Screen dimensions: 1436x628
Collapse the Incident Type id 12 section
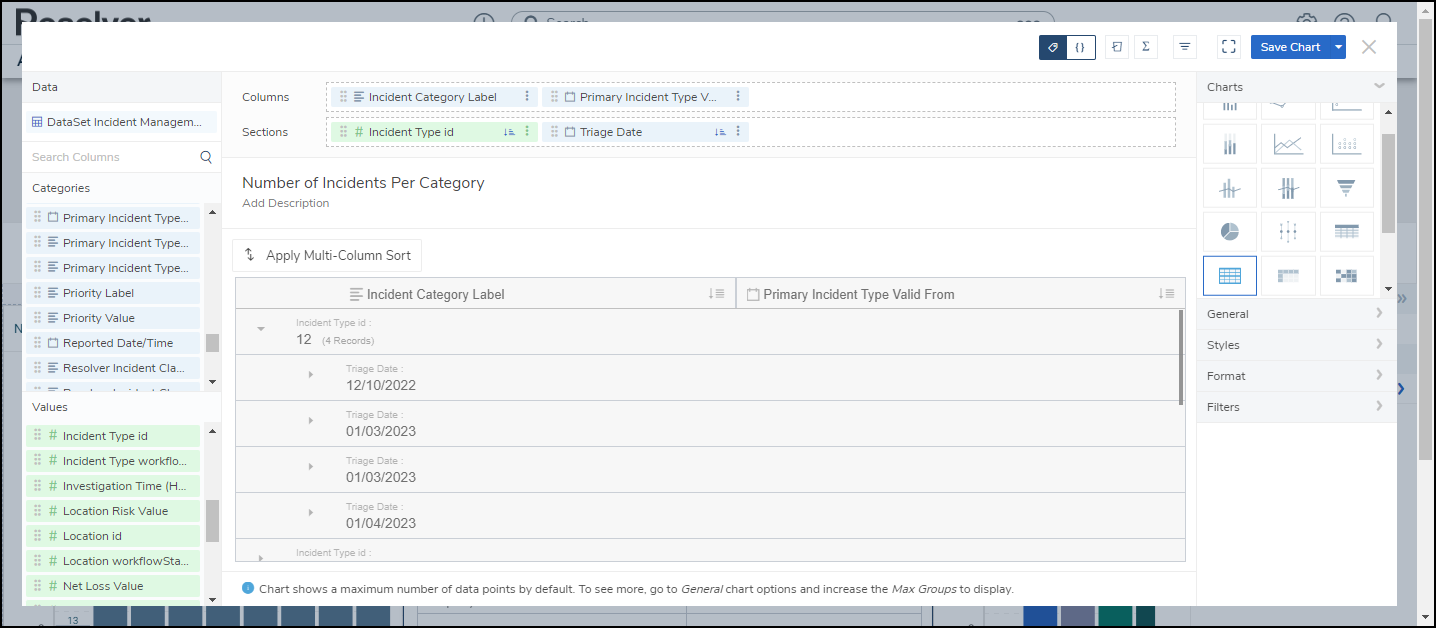(x=261, y=329)
